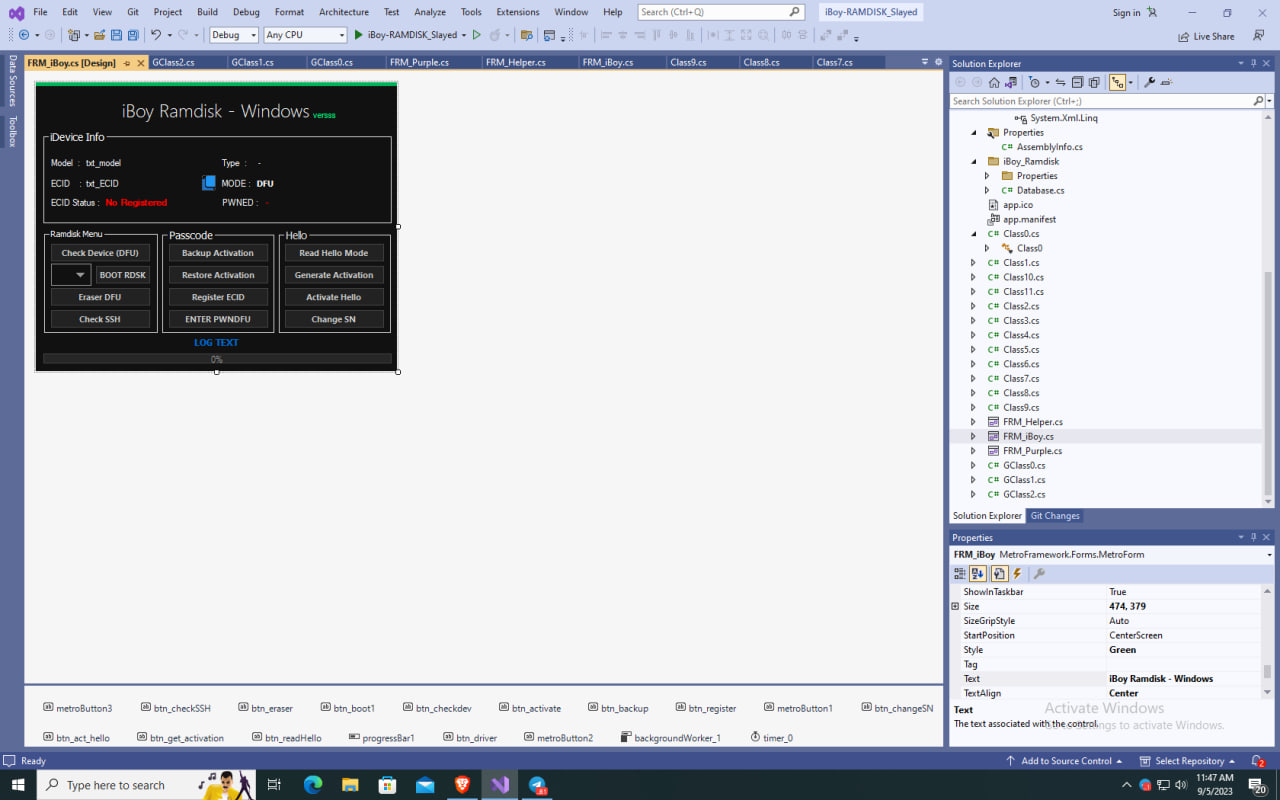Click the Alphabetical sort icon in Properties
This screenshot has width=1280, height=800.
[x=978, y=574]
